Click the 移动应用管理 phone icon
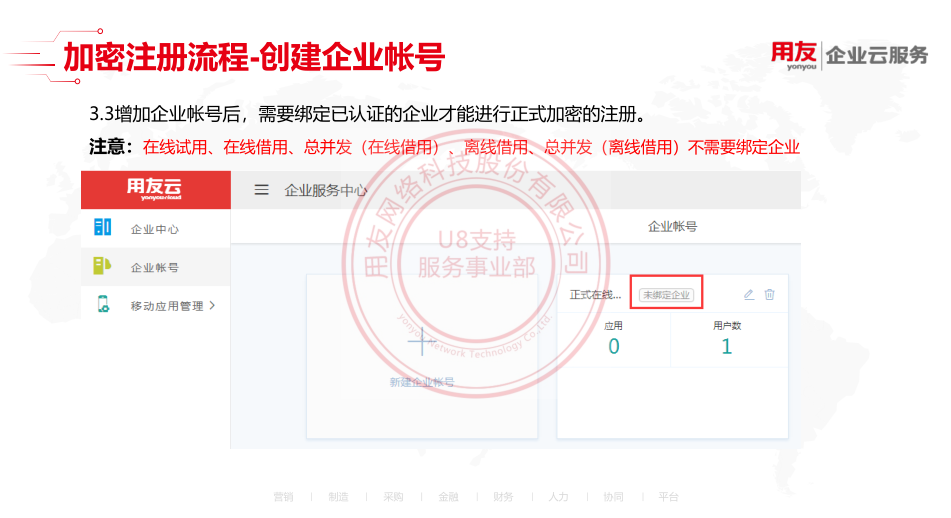 (x=103, y=304)
